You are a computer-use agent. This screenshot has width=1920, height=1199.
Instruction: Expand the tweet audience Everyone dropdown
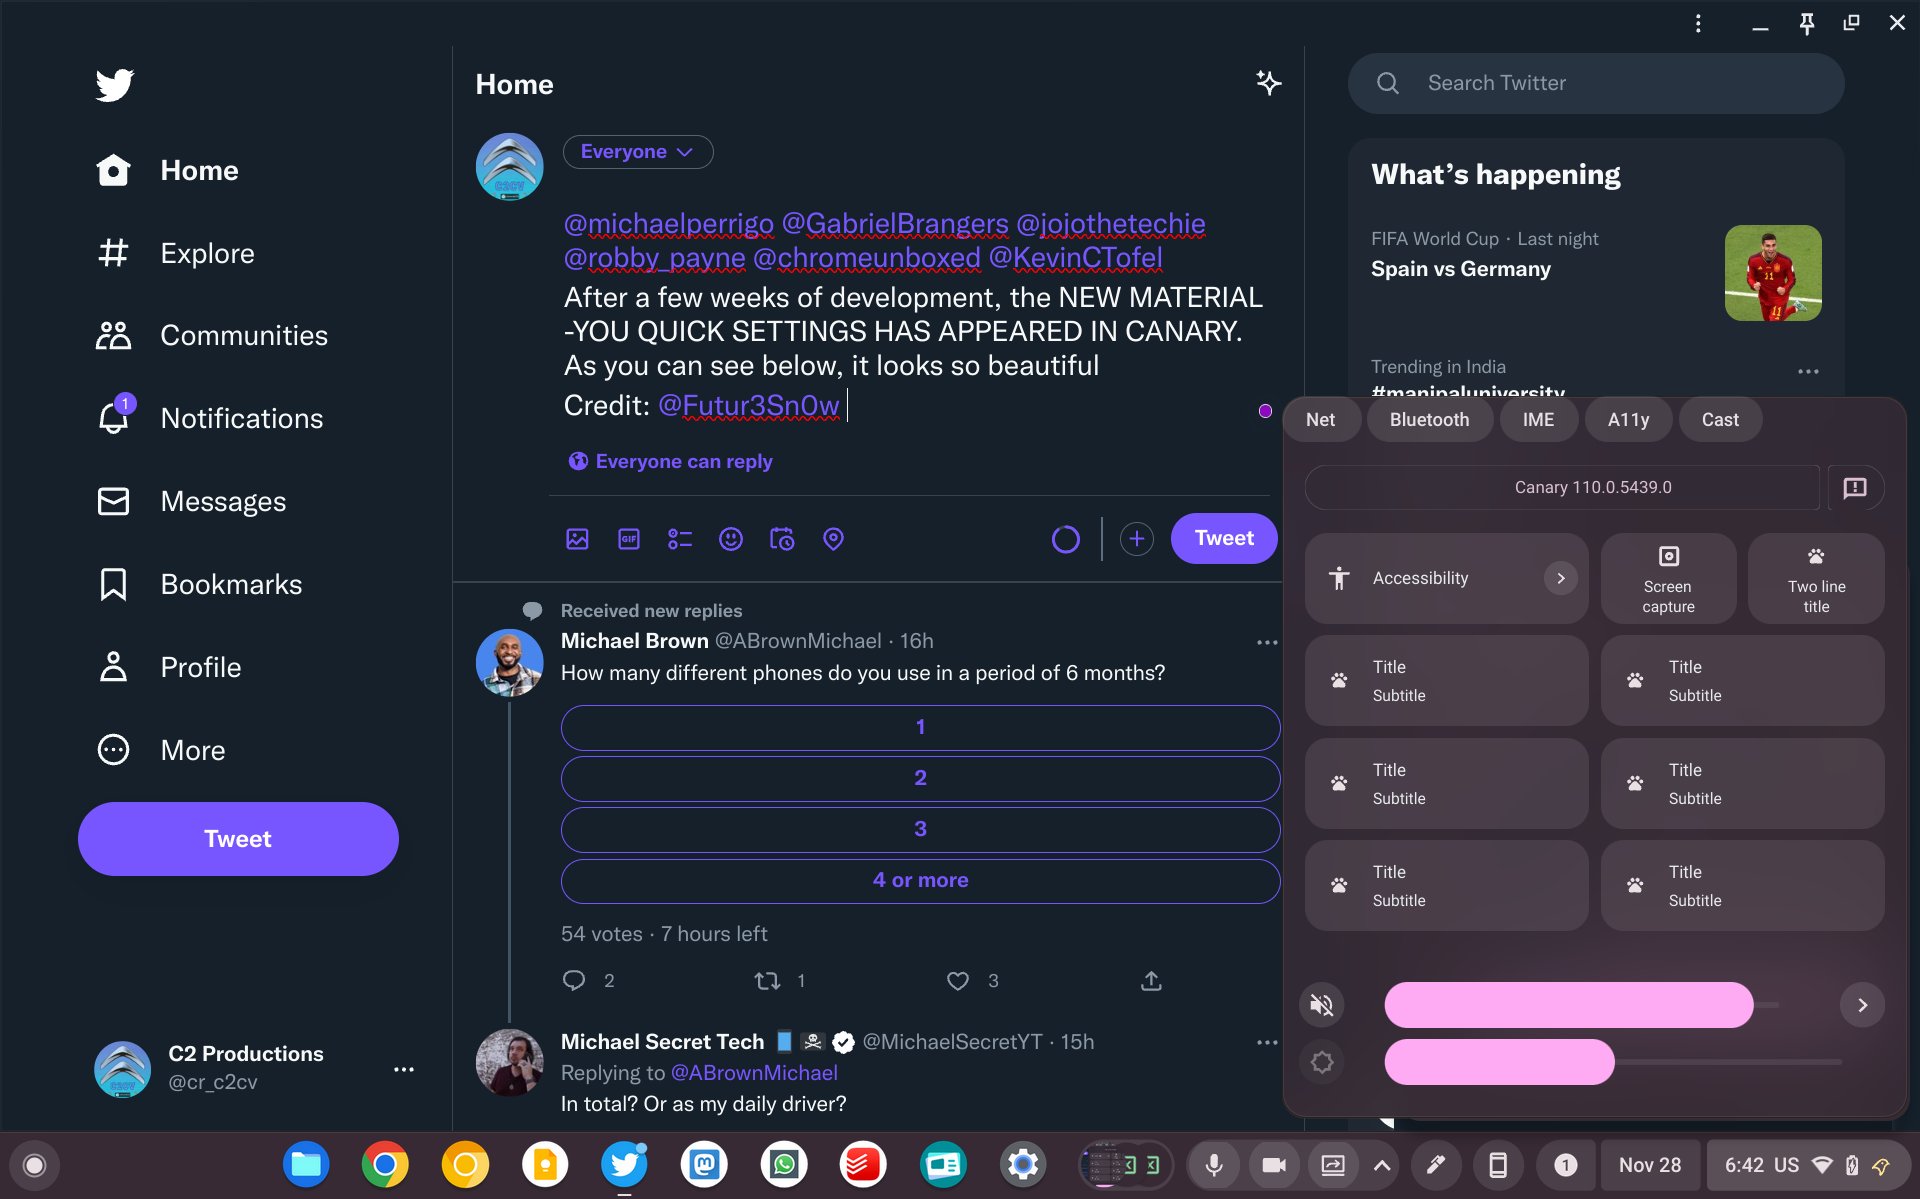point(635,151)
